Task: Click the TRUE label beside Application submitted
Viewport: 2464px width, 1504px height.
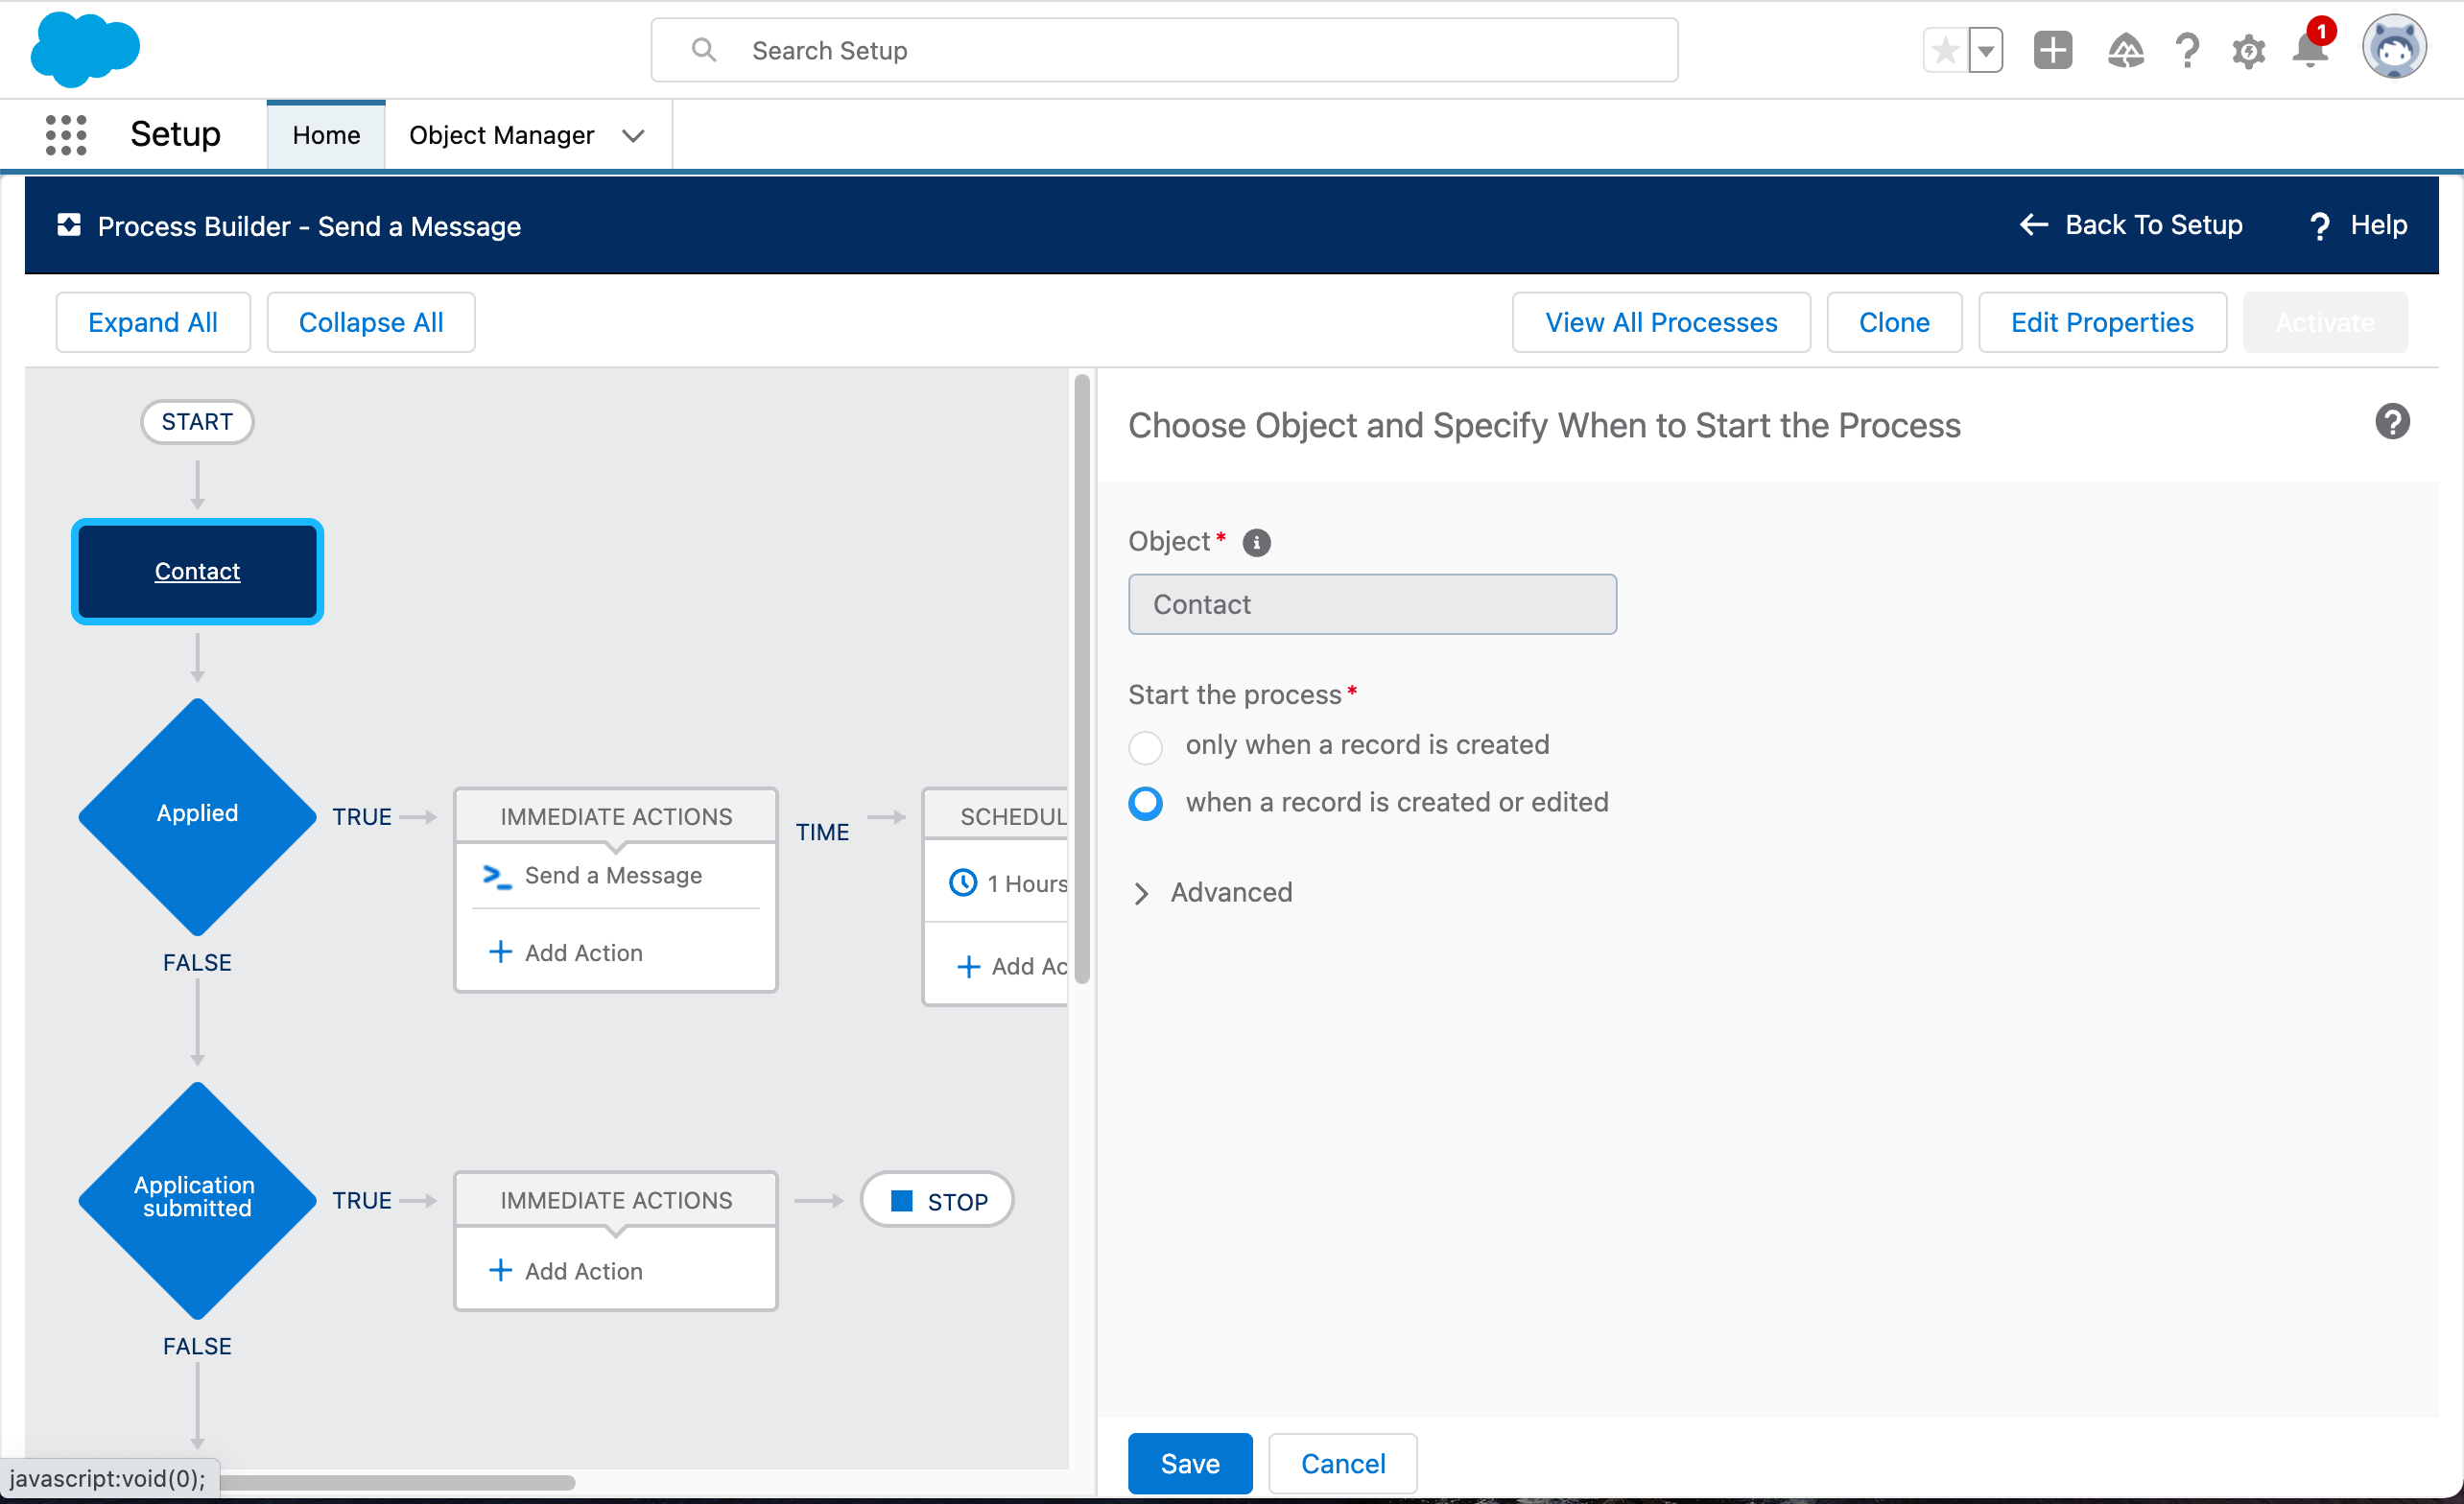Action: (x=362, y=1200)
